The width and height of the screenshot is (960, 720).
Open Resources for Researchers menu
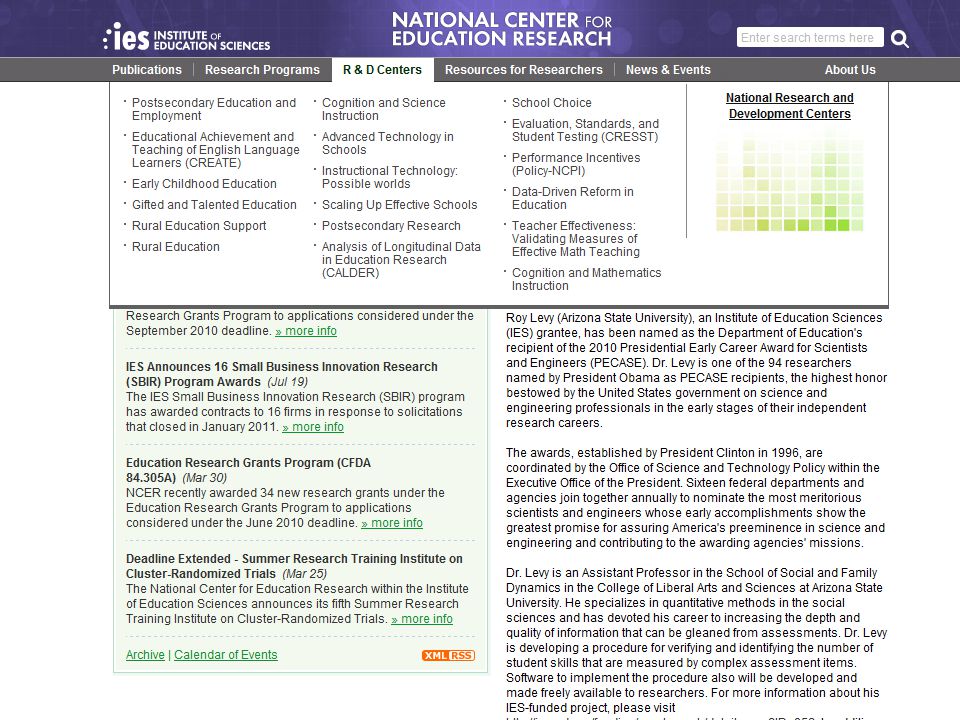pyautogui.click(x=523, y=70)
